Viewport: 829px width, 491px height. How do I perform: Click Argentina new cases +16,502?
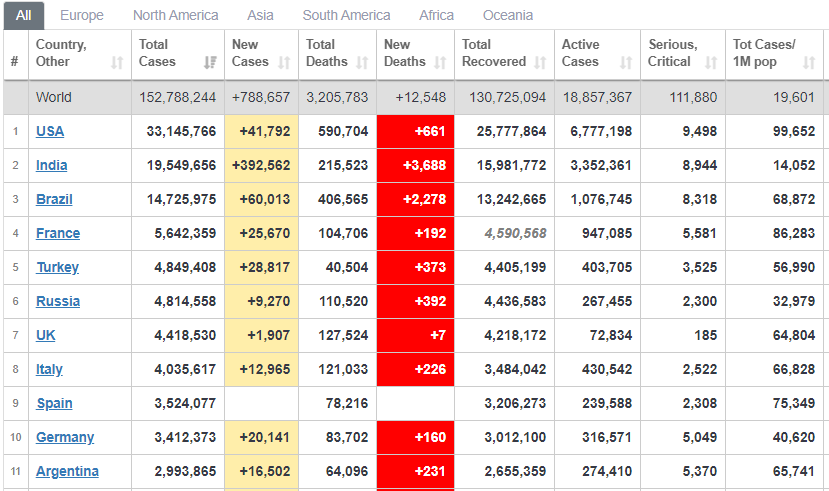click(x=265, y=471)
